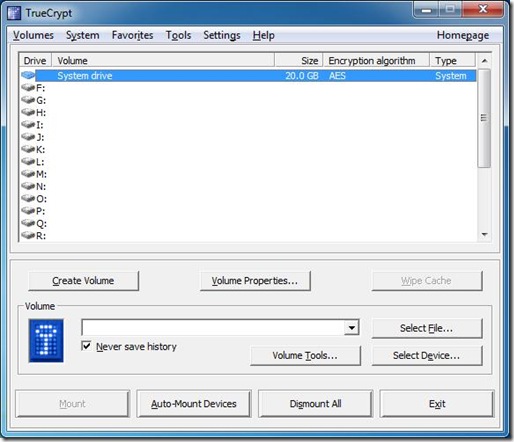Pick the M: drive icon

click(x=28, y=174)
